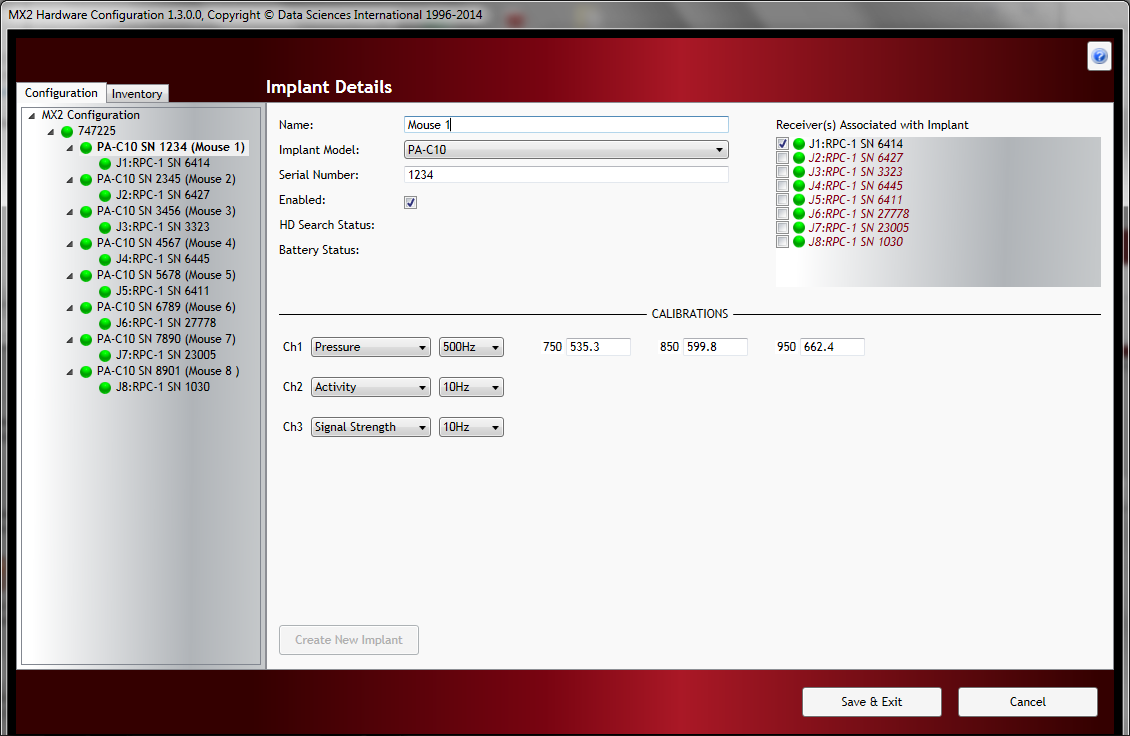Screen dimensions: 1130x736
Task: Click the Cancel button
Action: click(x=1027, y=701)
